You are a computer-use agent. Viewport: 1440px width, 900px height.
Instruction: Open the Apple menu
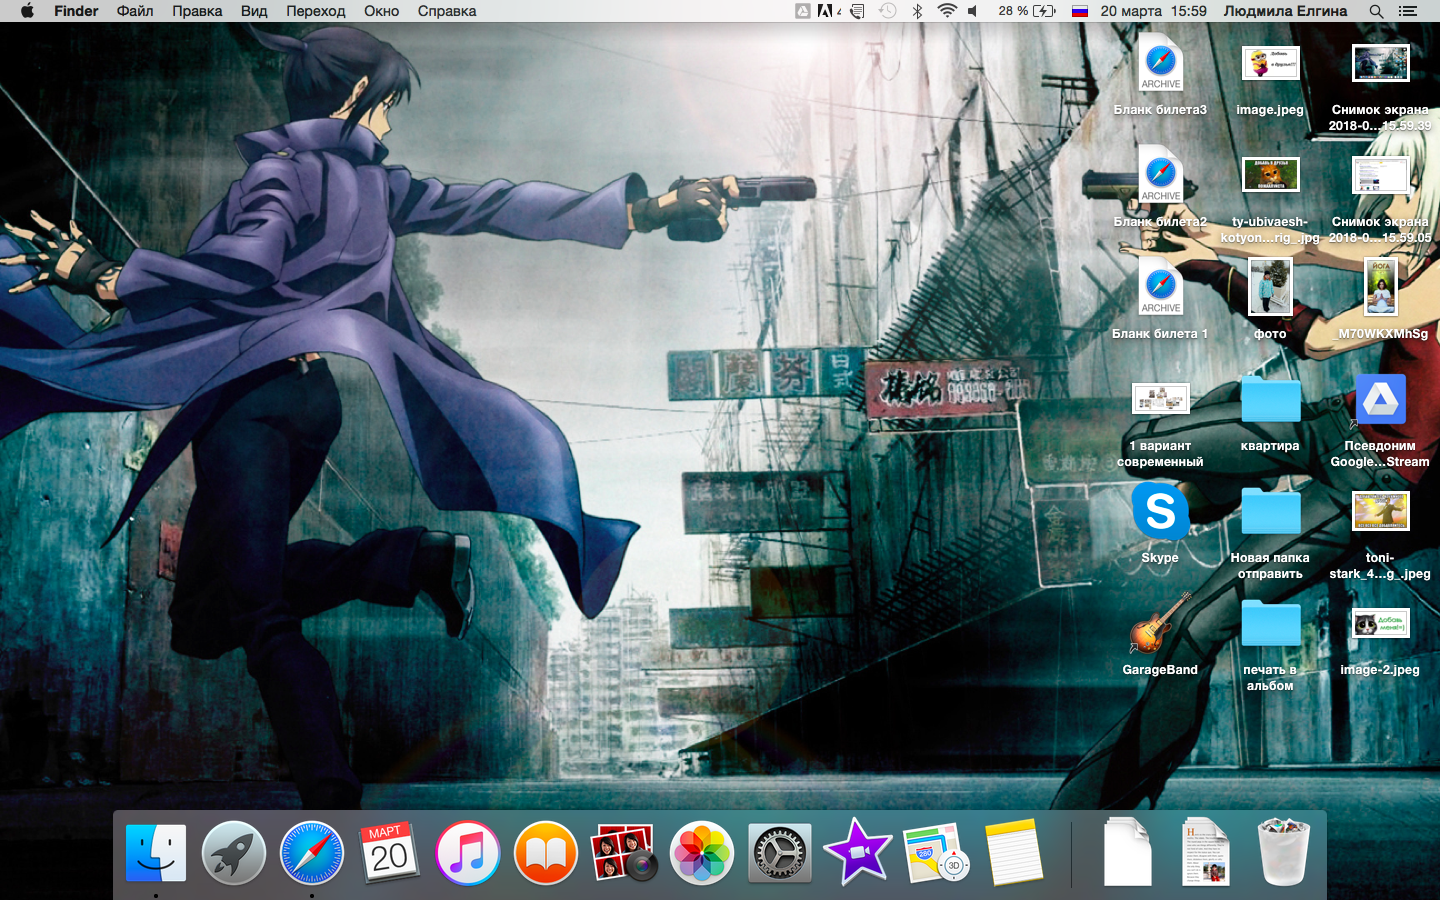[27, 11]
